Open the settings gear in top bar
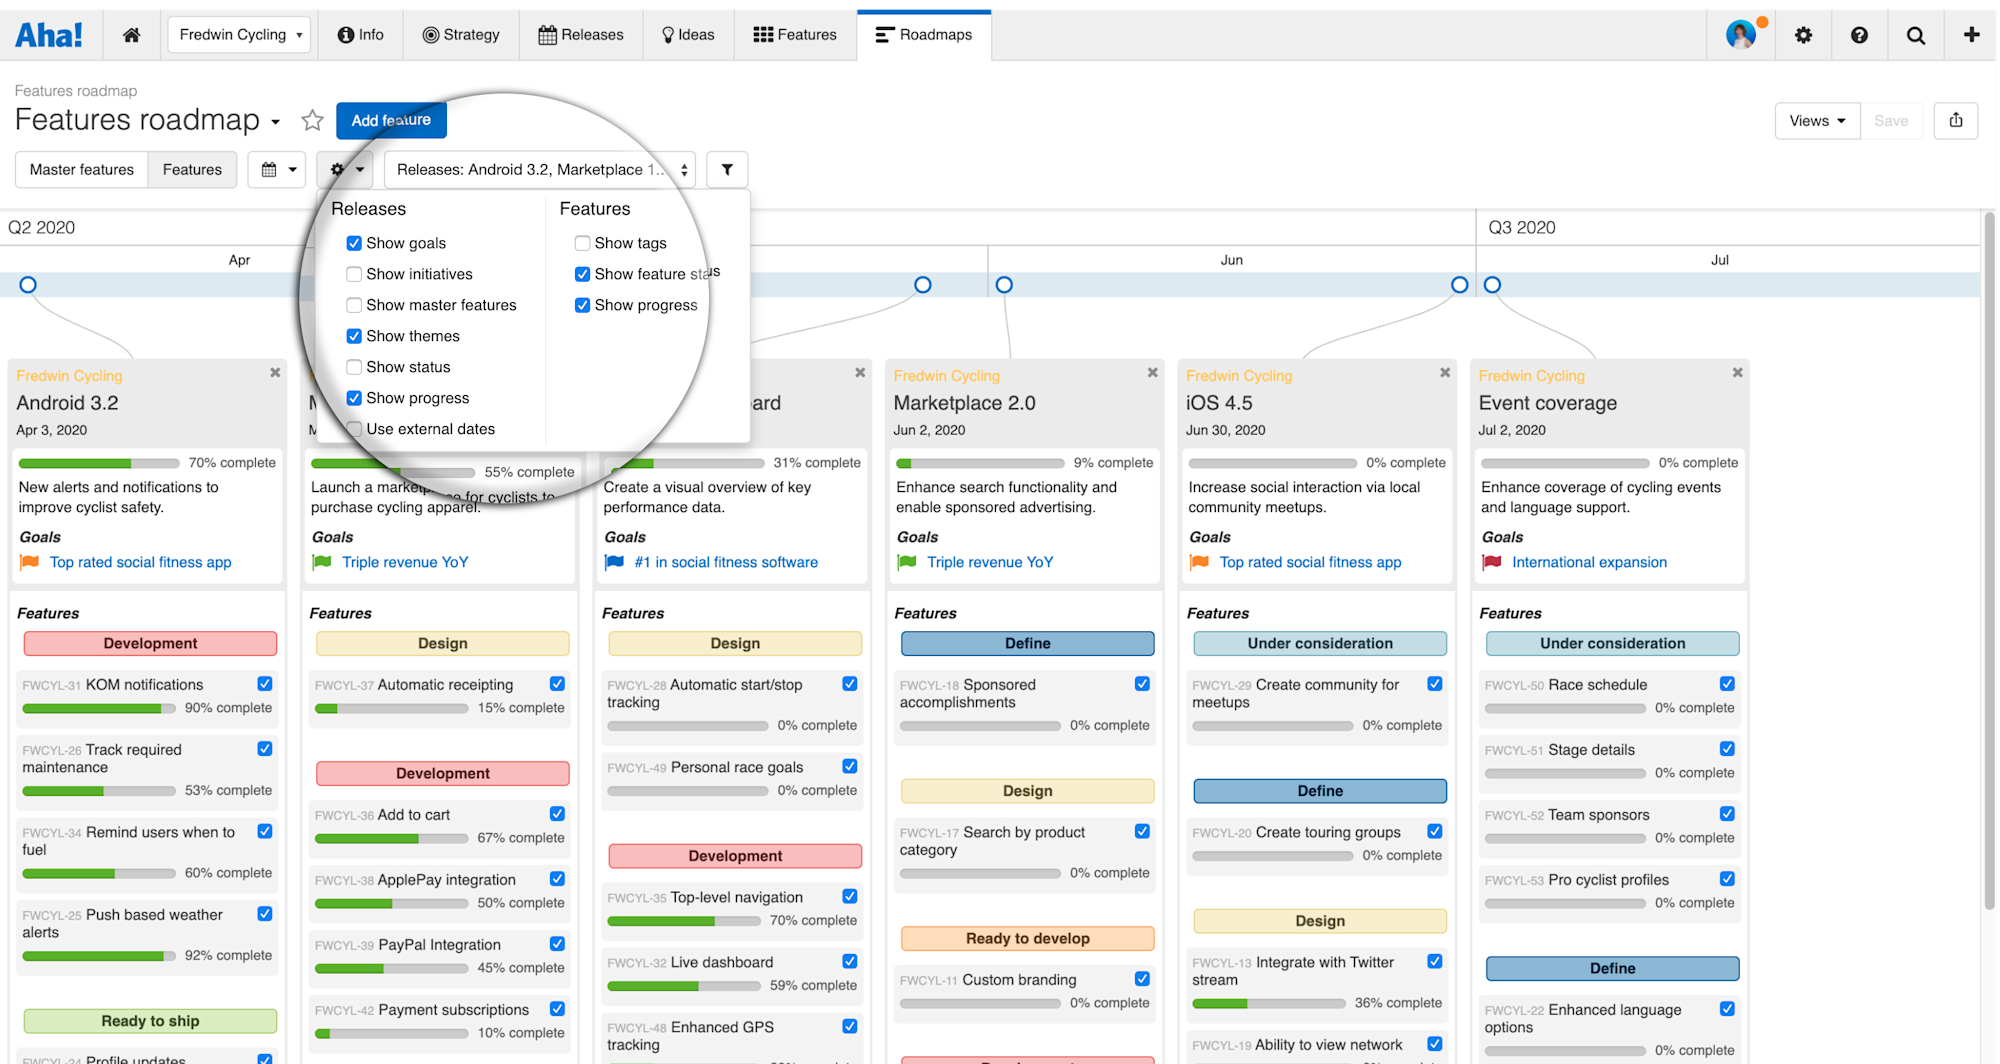The image size is (2000, 1064). [x=1803, y=35]
